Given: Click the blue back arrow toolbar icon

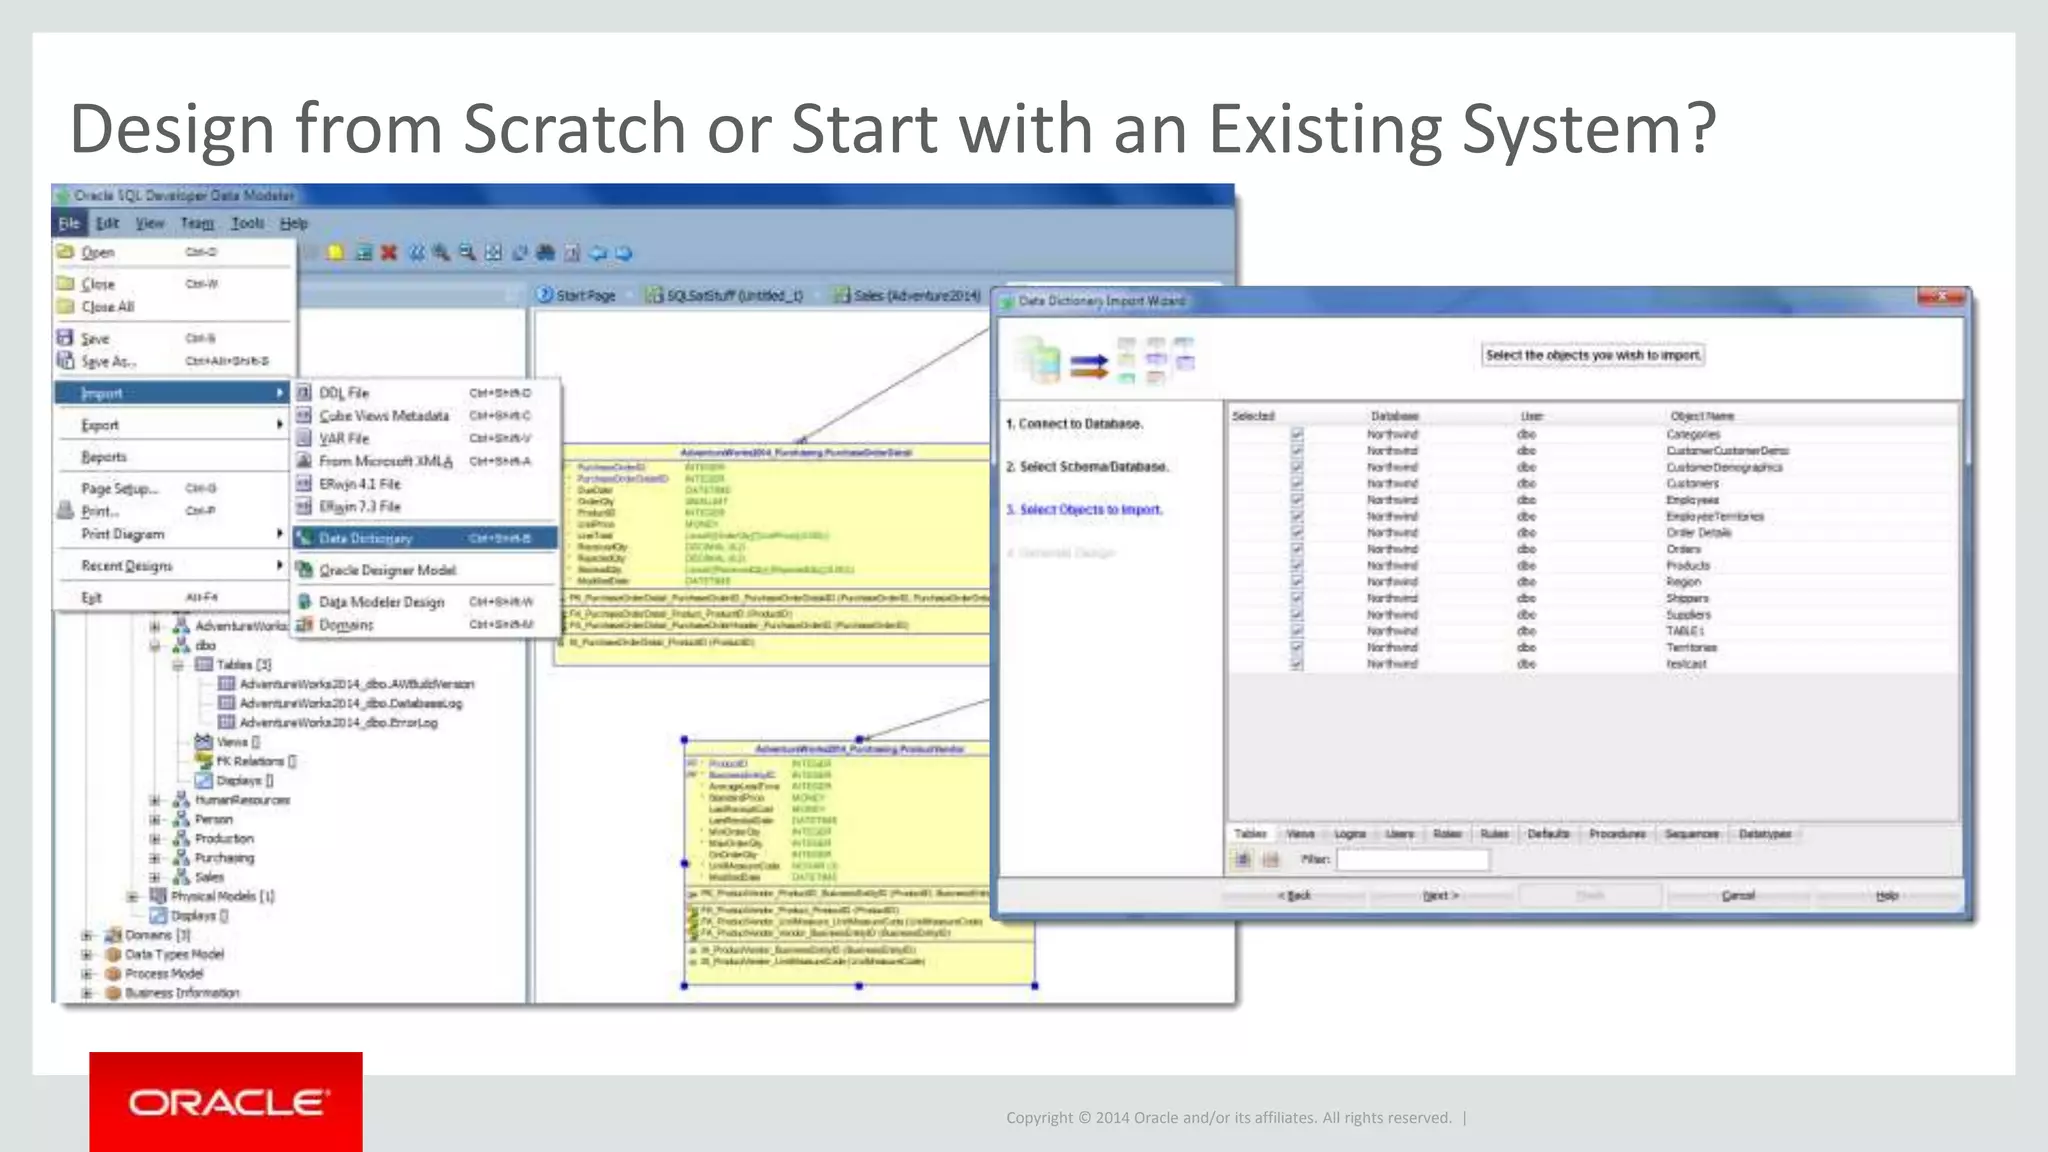Looking at the screenshot, I should [598, 253].
